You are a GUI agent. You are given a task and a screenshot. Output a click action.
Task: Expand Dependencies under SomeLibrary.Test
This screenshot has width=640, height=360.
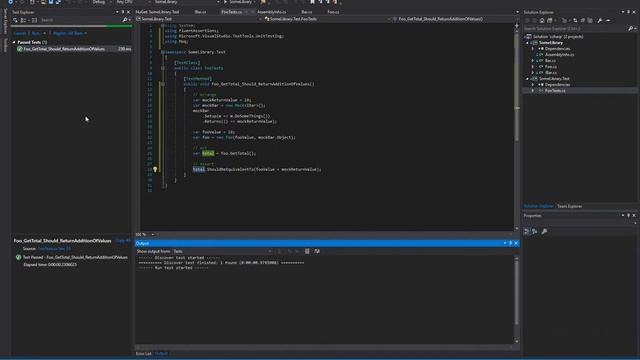point(533,84)
